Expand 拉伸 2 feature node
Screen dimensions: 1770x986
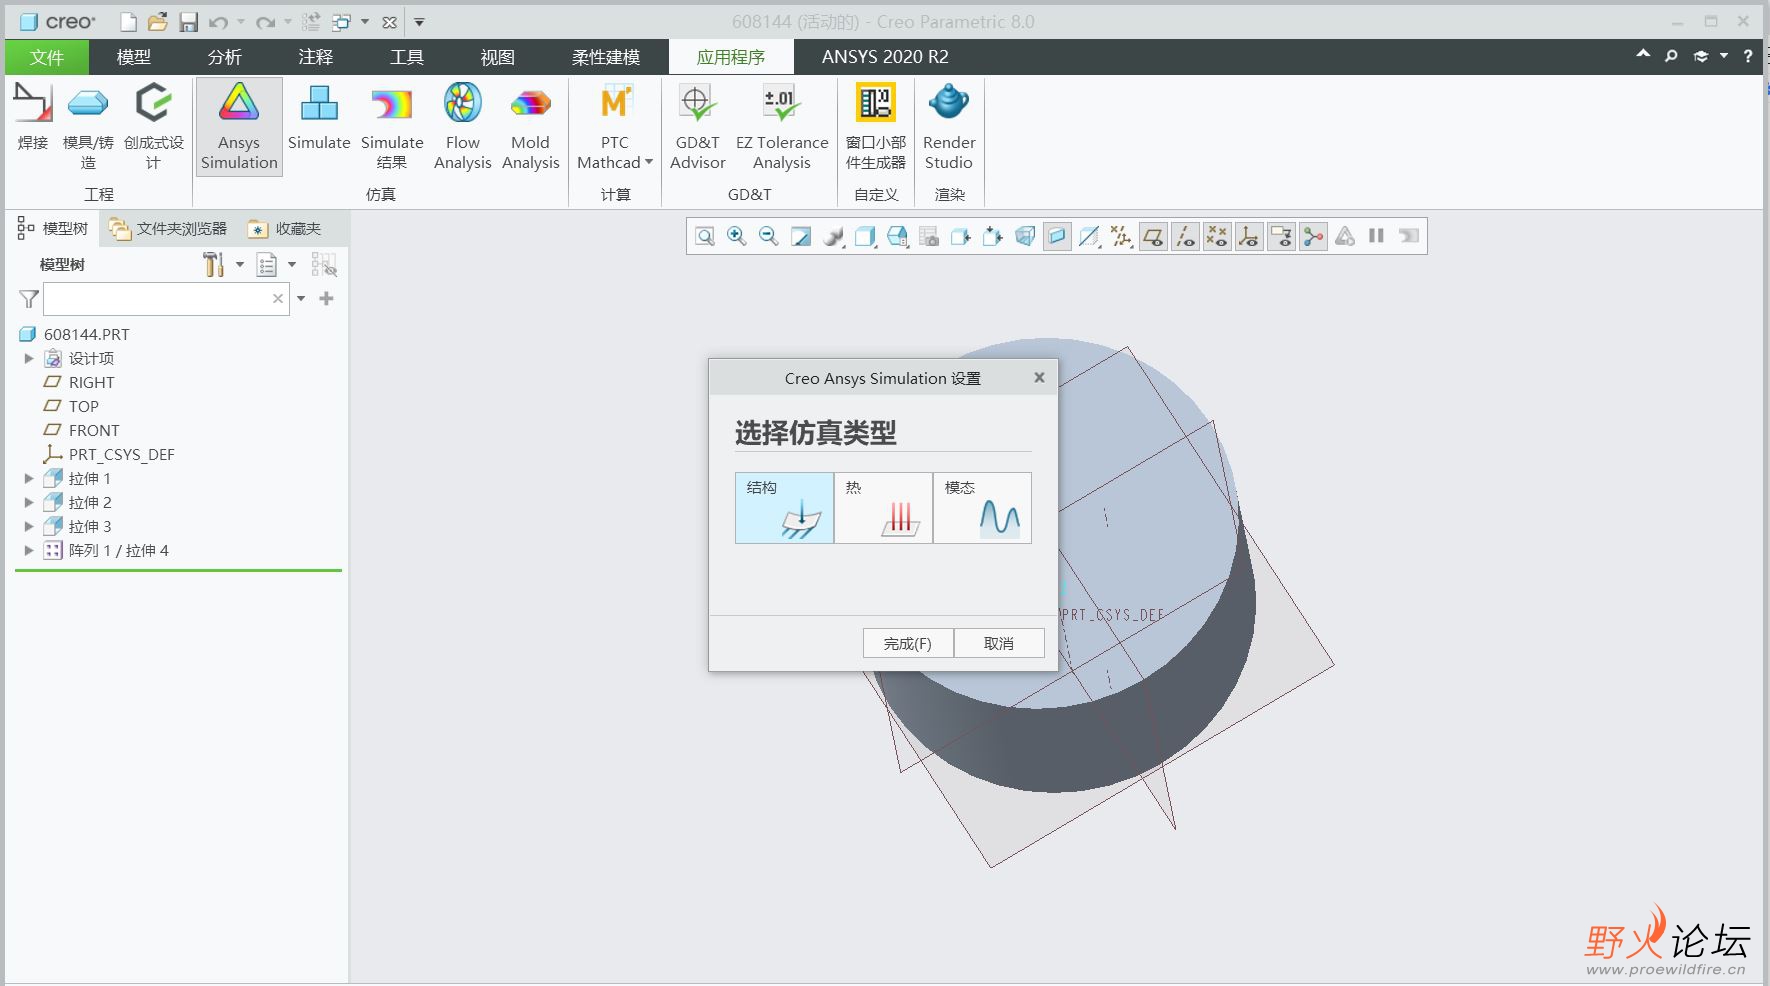pyautogui.click(x=29, y=502)
